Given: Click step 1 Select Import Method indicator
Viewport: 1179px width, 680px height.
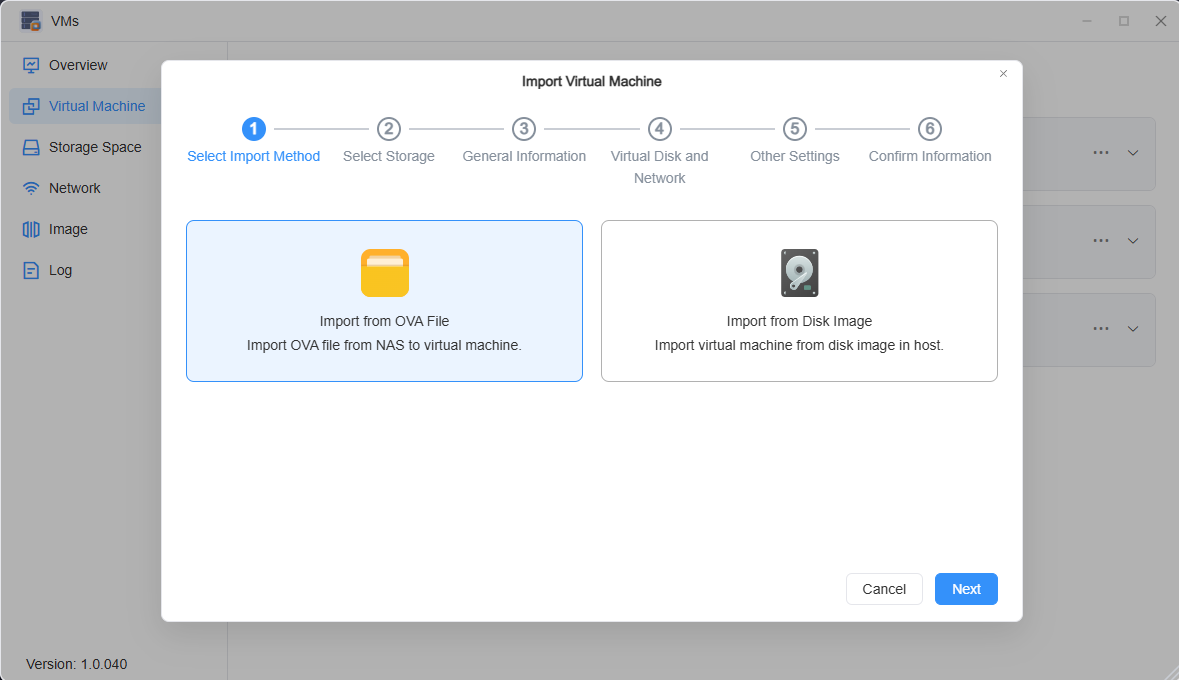Looking at the screenshot, I should coord(253,128).
